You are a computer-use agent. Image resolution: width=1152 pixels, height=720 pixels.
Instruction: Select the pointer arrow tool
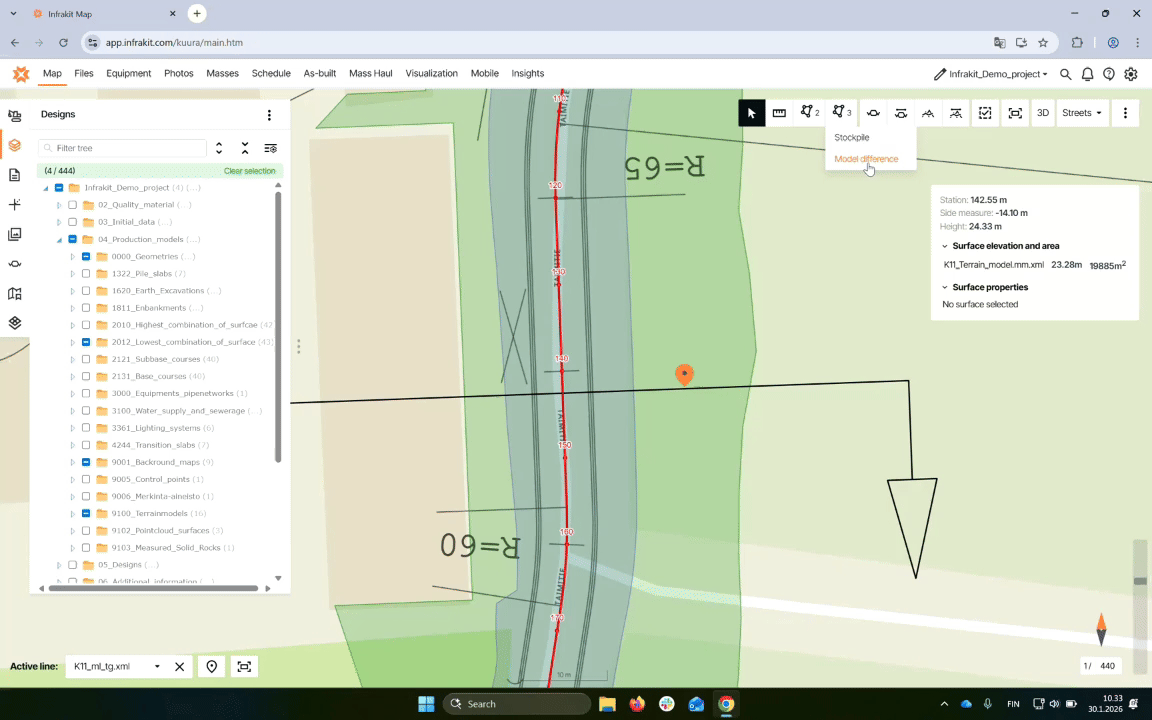tap(752, 113)
